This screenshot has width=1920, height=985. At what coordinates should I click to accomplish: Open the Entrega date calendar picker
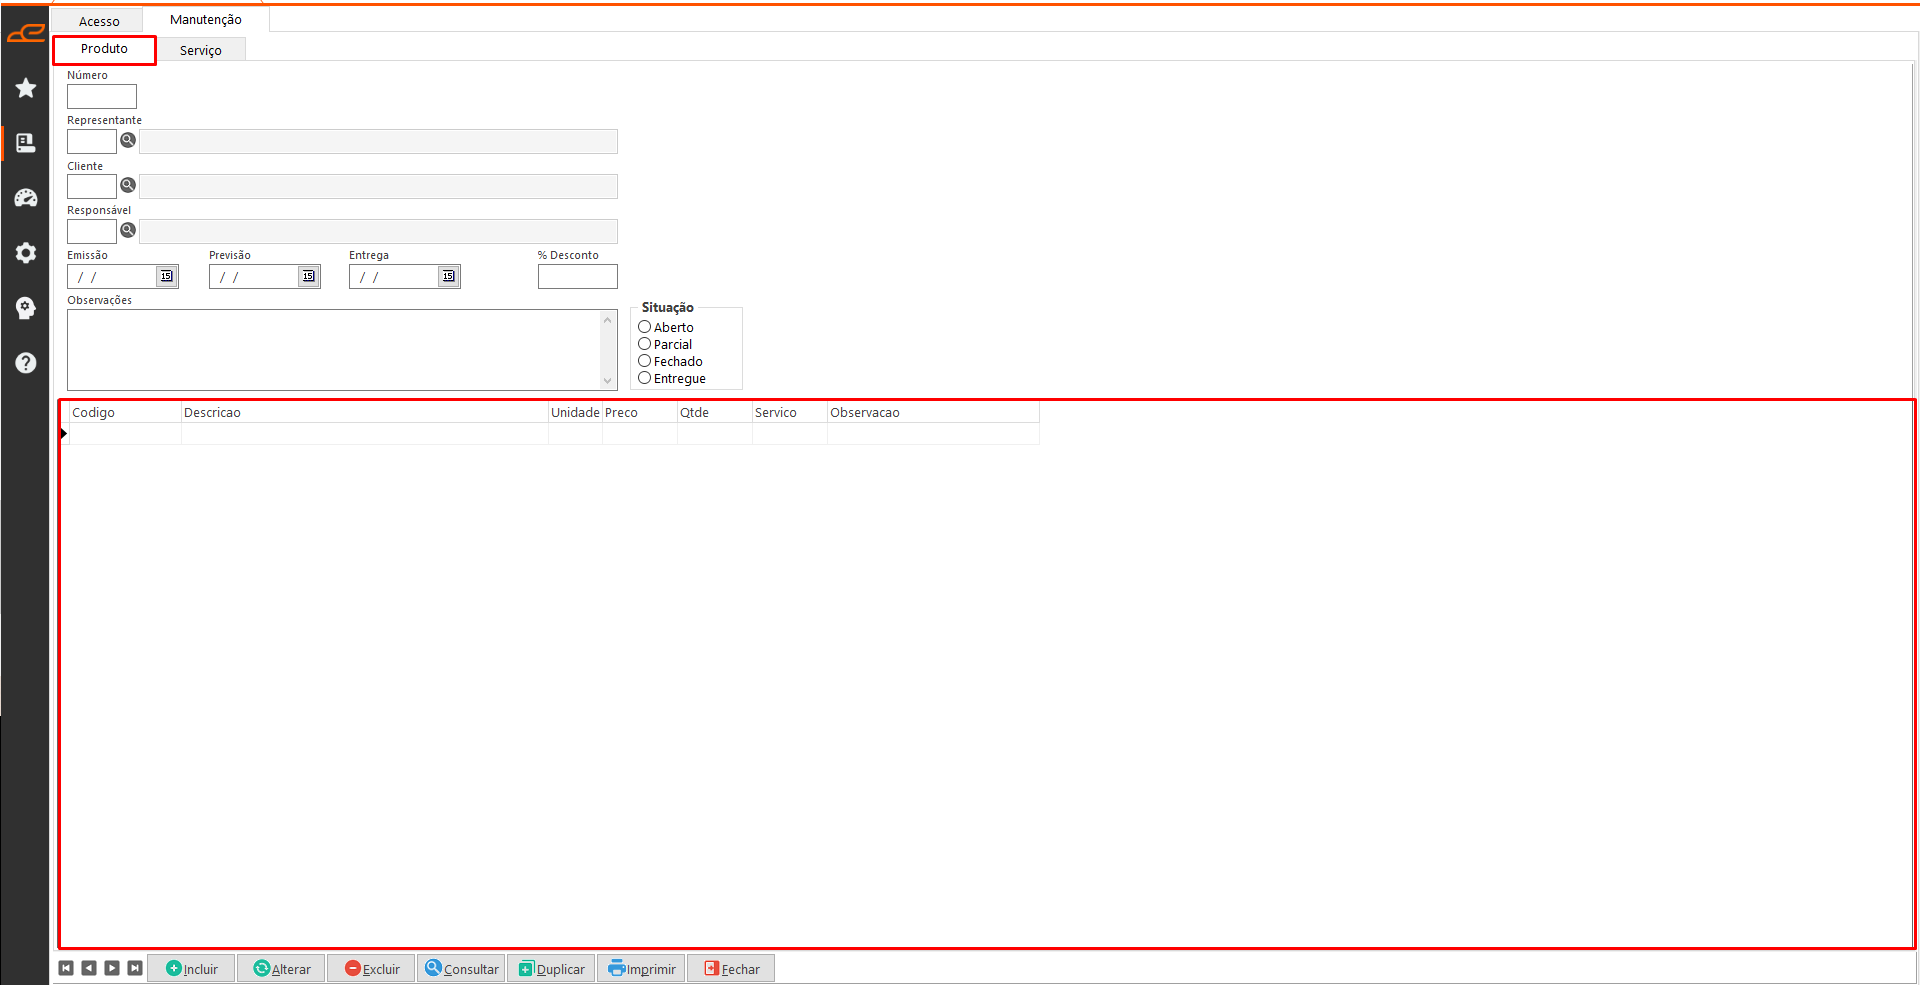coord(449,277)
